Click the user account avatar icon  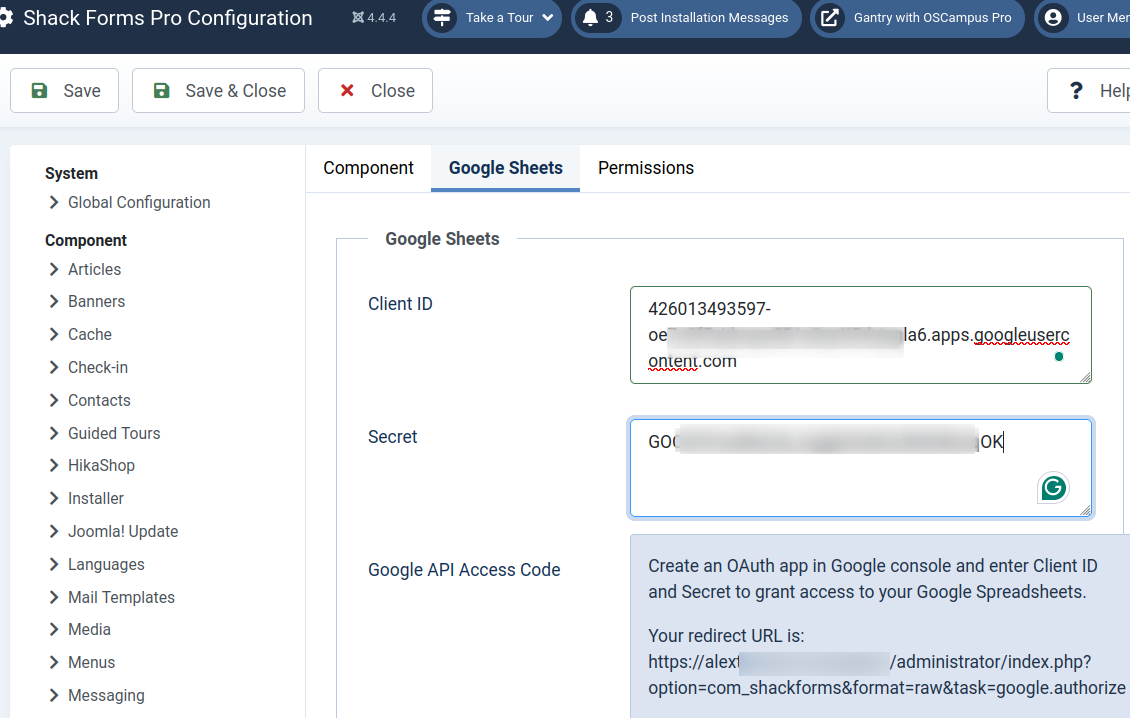click(x=1053, y=17)
